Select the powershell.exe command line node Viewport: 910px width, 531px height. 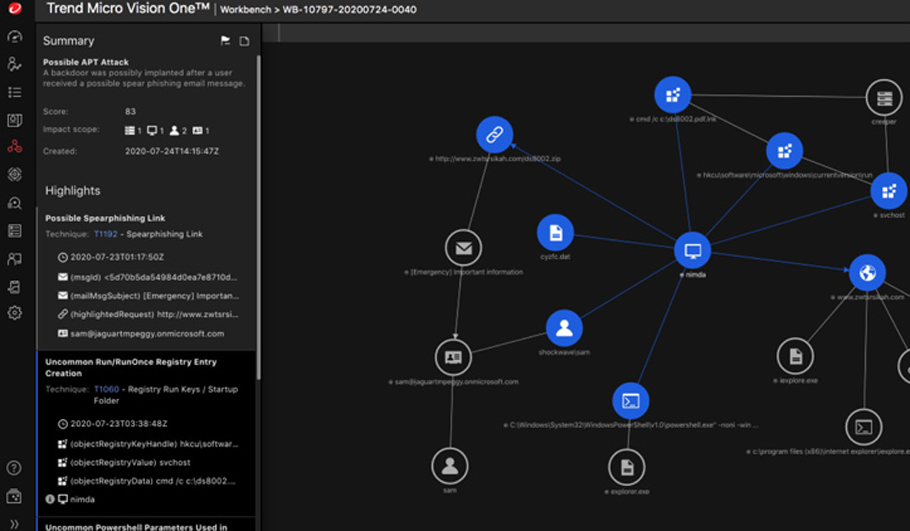coord(630,401)
